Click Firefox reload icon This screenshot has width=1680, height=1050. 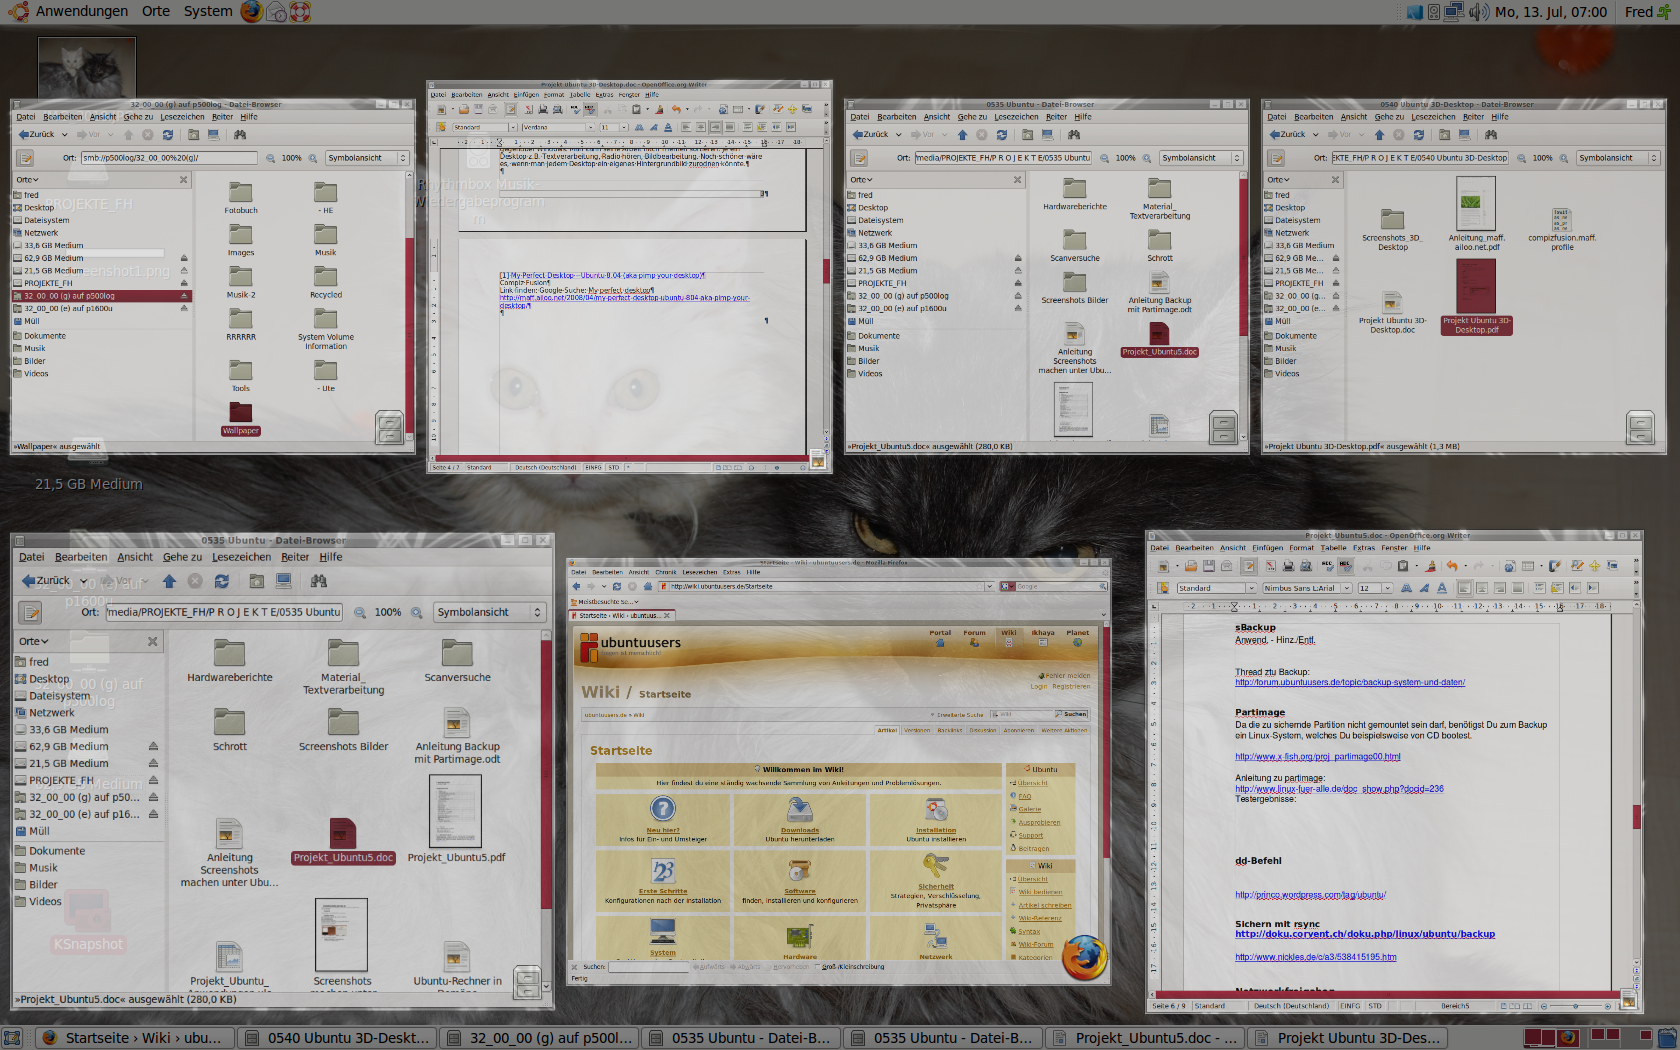[617, 586]
